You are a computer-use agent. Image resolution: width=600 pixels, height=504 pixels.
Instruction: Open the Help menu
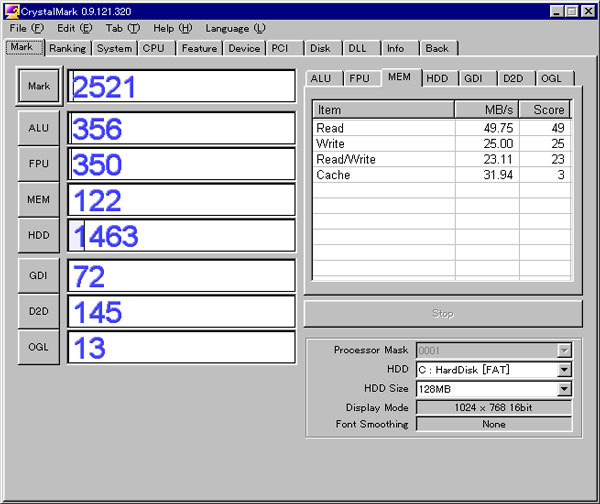pyautogui.click(x=173, y=28)
